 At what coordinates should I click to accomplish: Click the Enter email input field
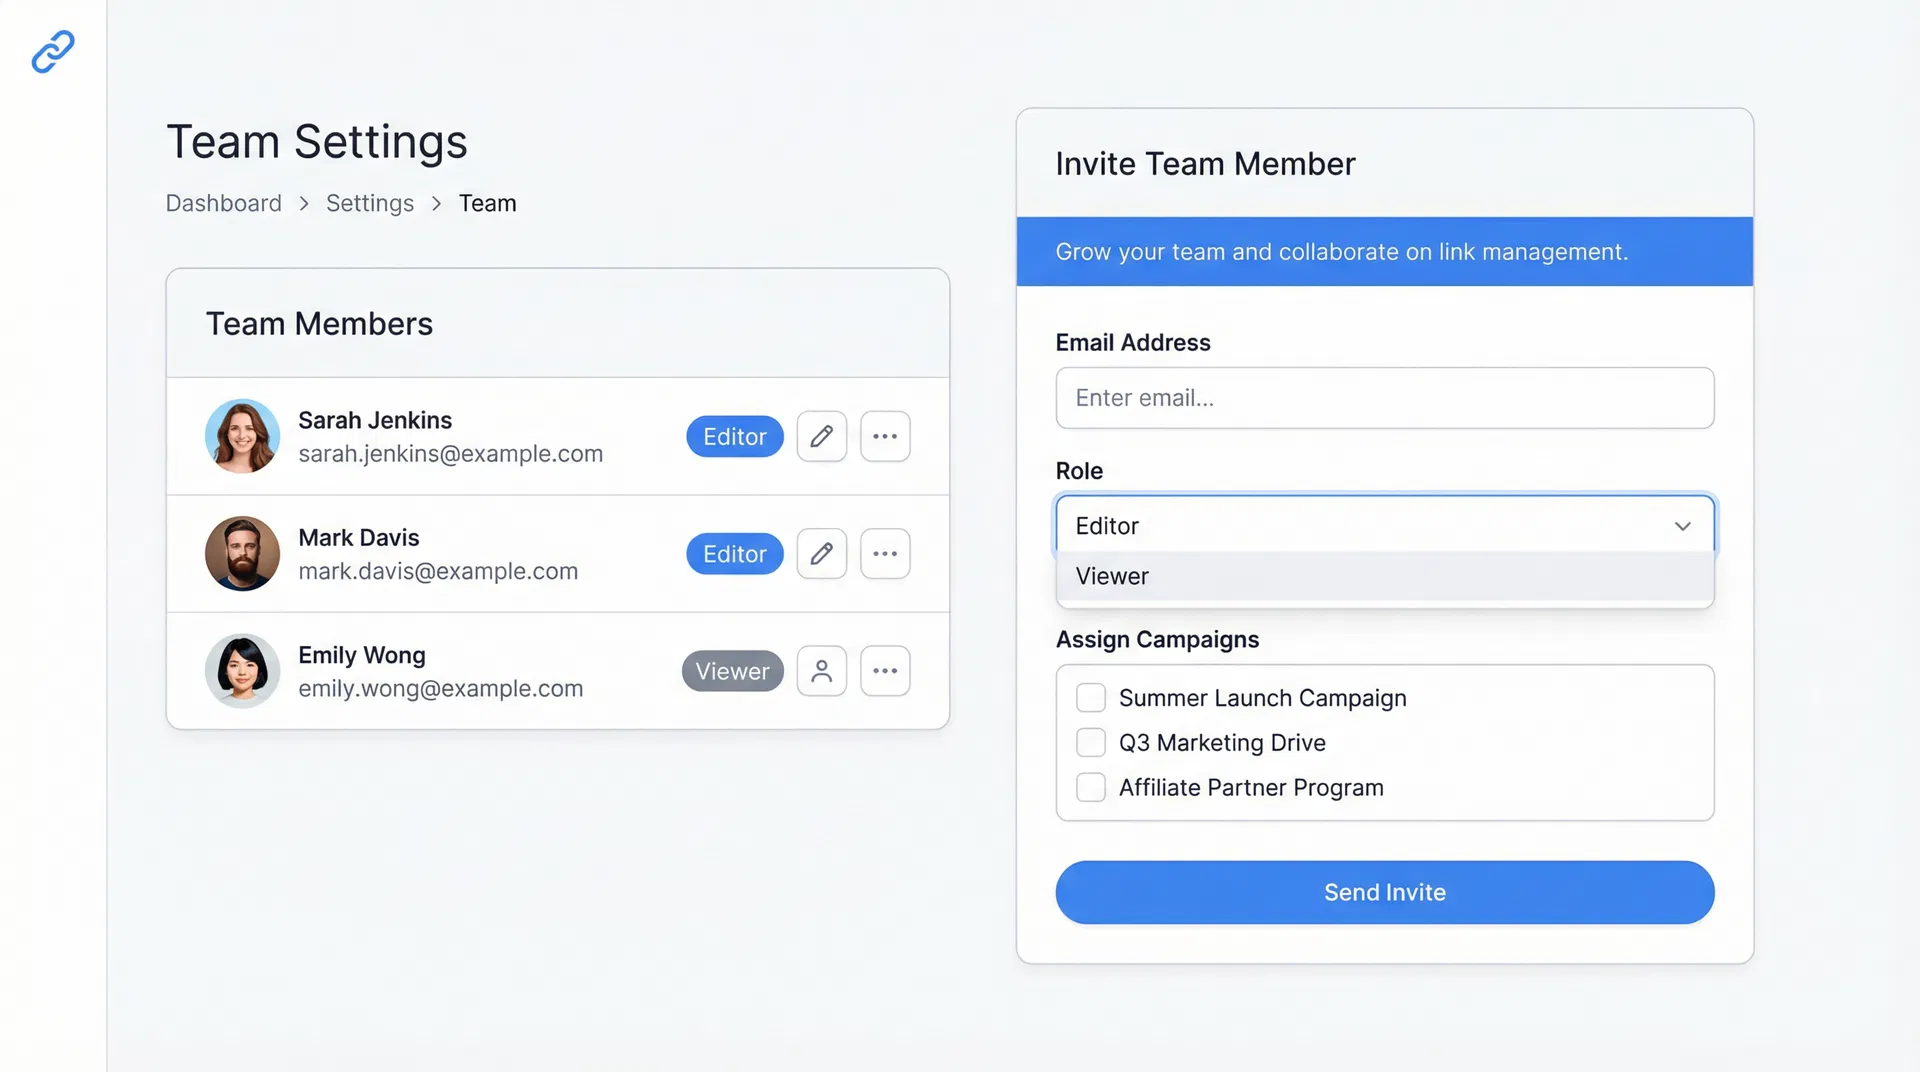1384,398
